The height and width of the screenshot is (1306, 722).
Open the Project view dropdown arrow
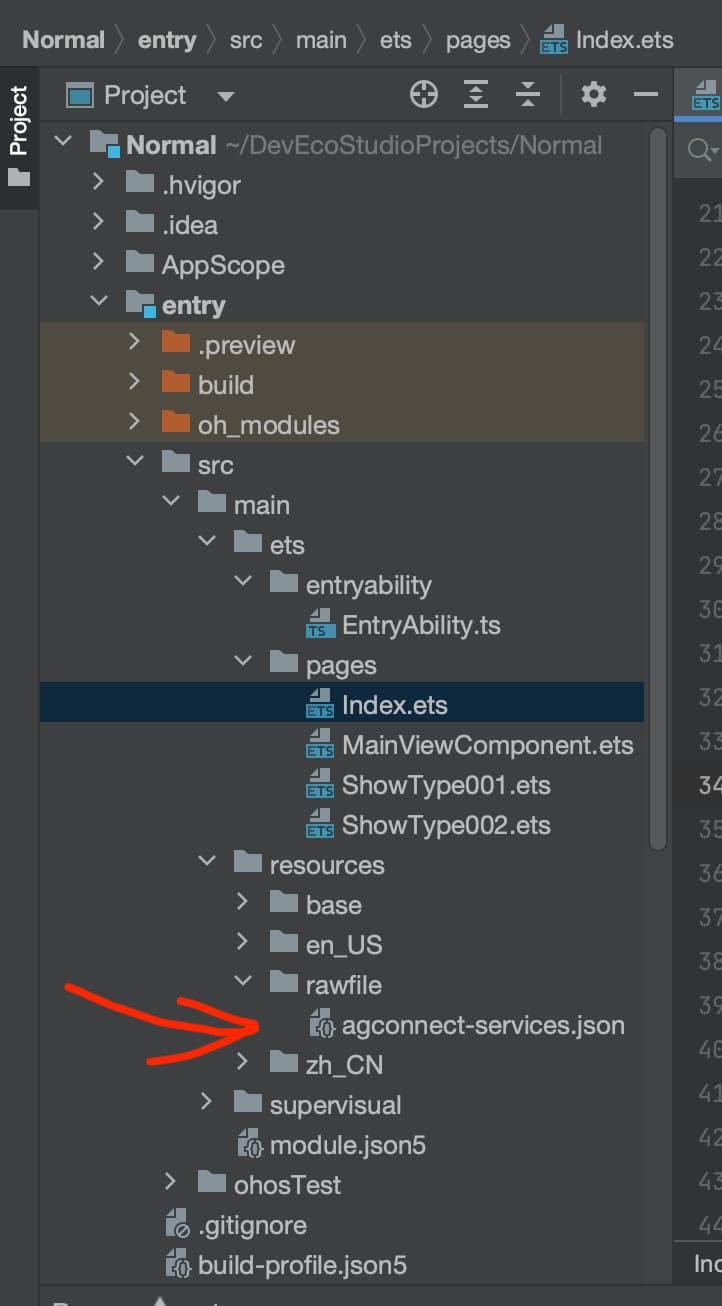click(226, 97)
